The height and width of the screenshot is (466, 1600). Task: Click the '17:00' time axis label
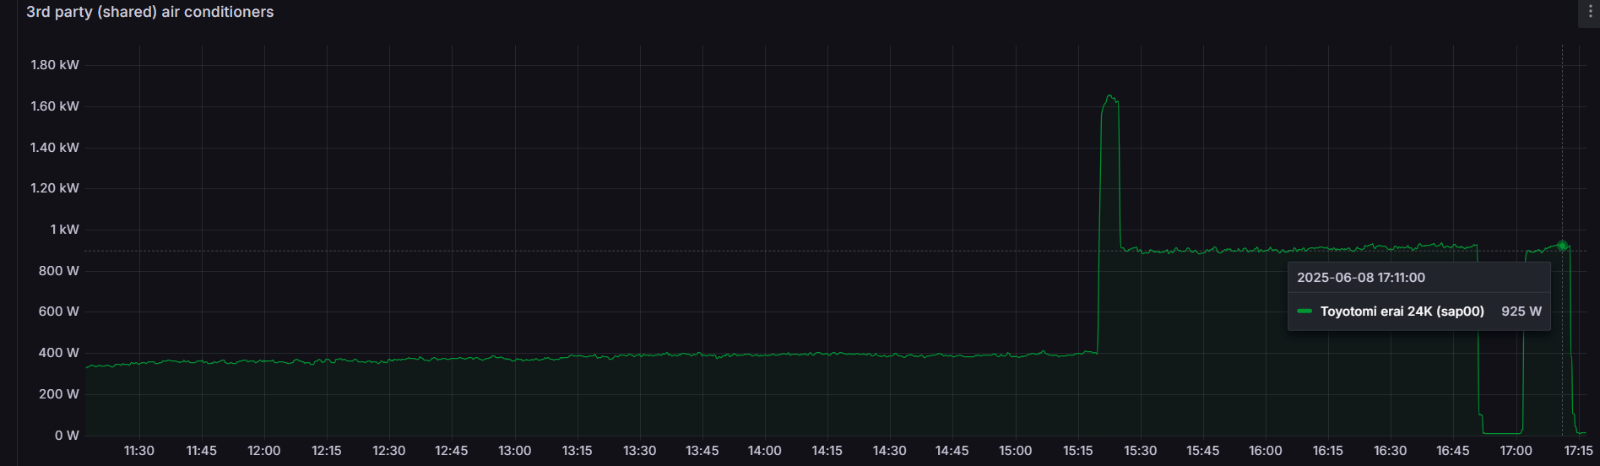1516,451
